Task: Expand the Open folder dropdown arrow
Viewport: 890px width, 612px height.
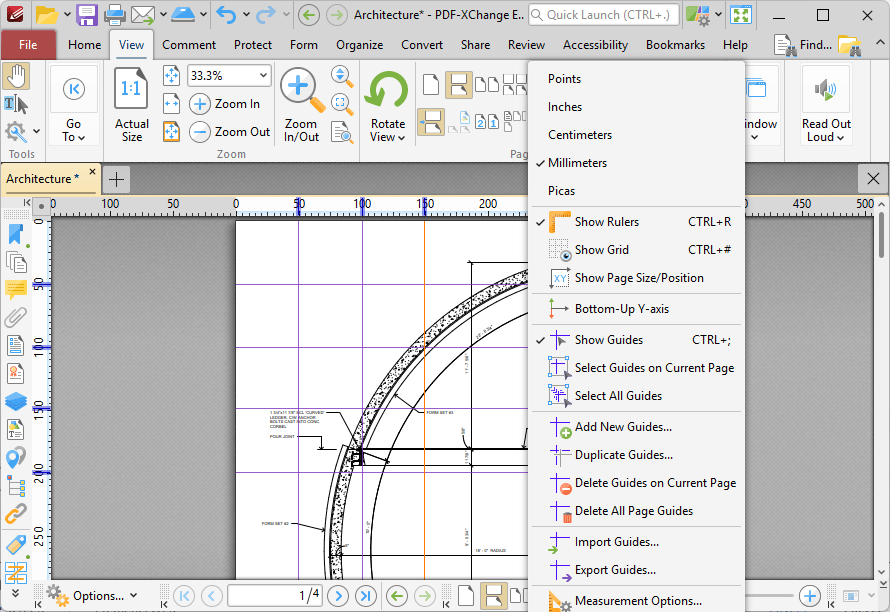Action: pyautogui.click(x=66, y=14)
